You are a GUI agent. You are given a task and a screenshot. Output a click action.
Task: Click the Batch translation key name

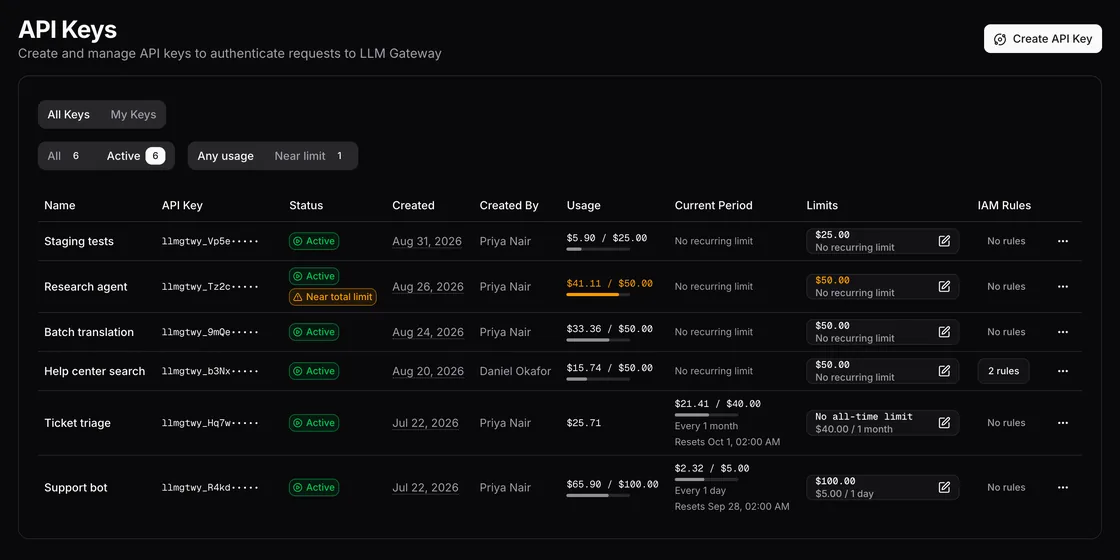pos(89,332)
